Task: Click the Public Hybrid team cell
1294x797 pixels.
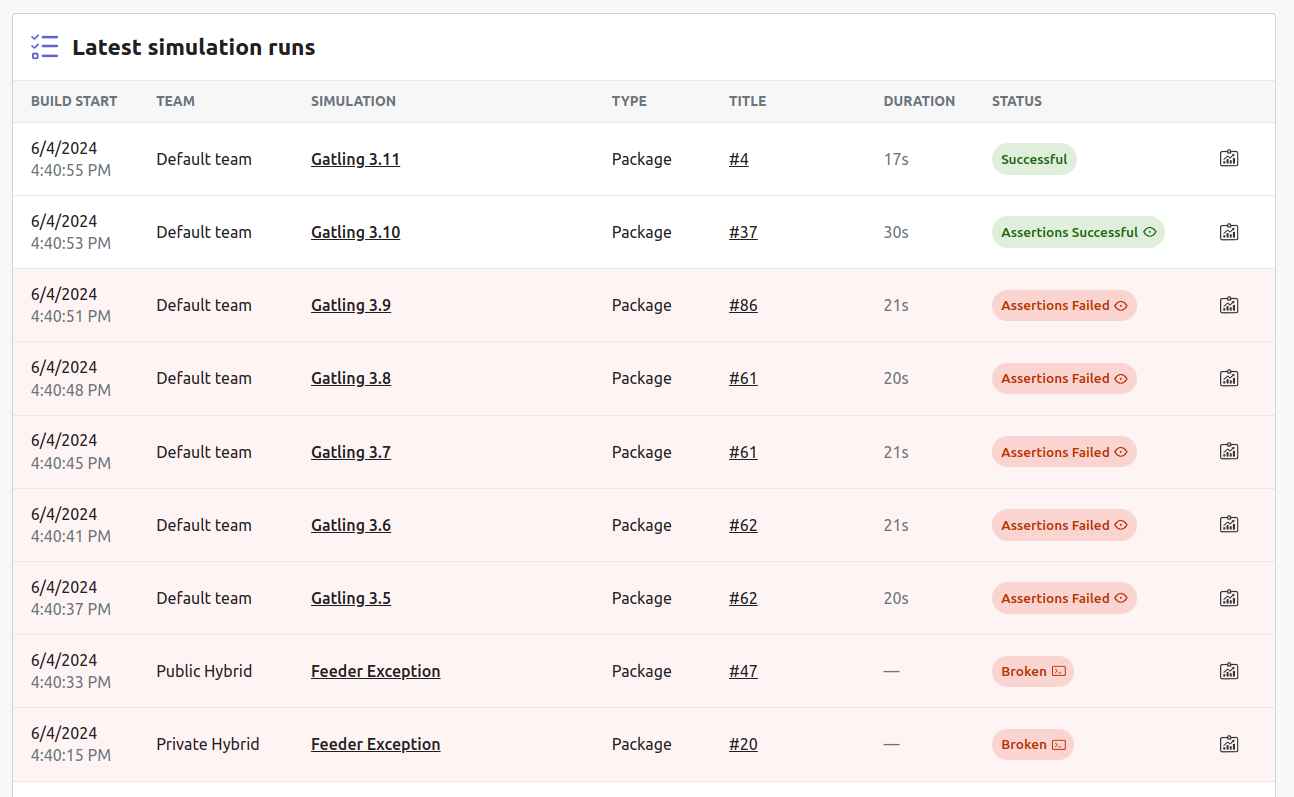Action: [x=204, y=671]
